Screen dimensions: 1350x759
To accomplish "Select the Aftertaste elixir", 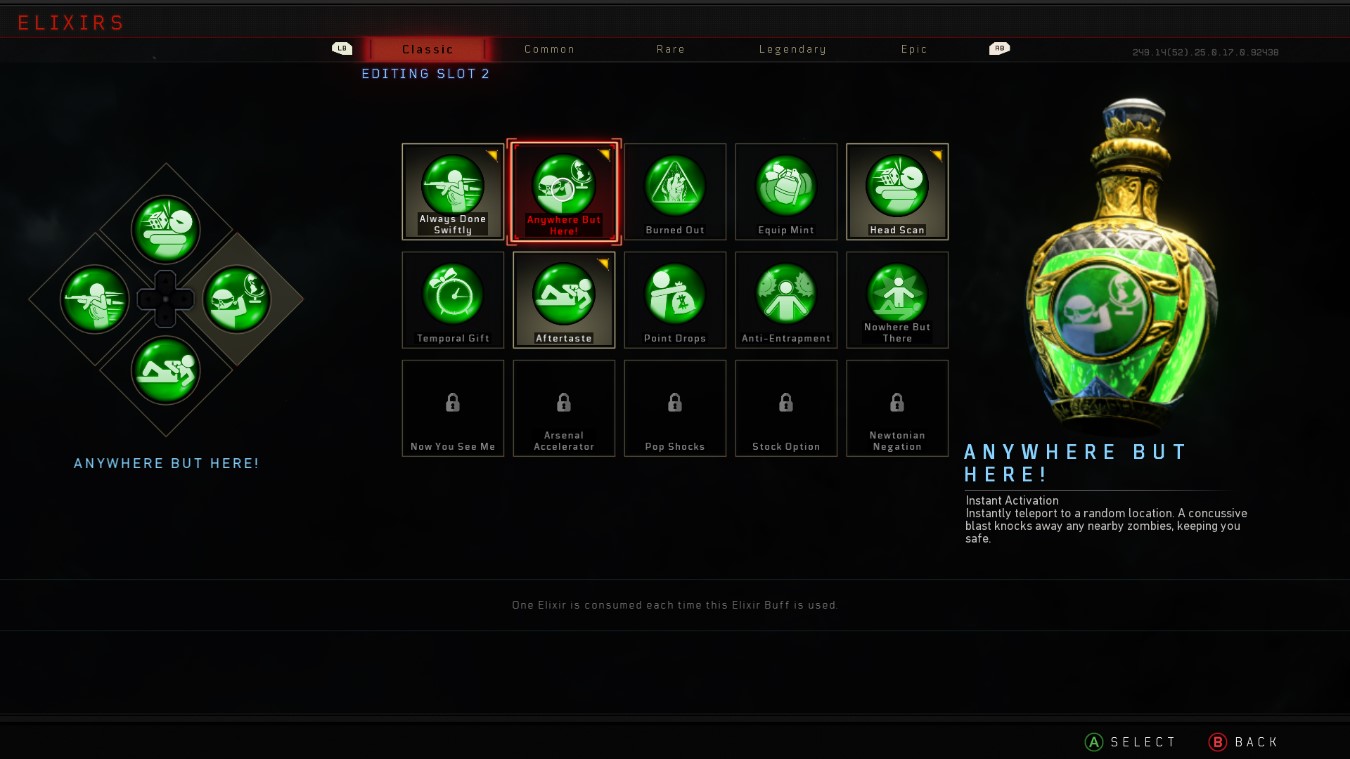I will pos(564,300).
